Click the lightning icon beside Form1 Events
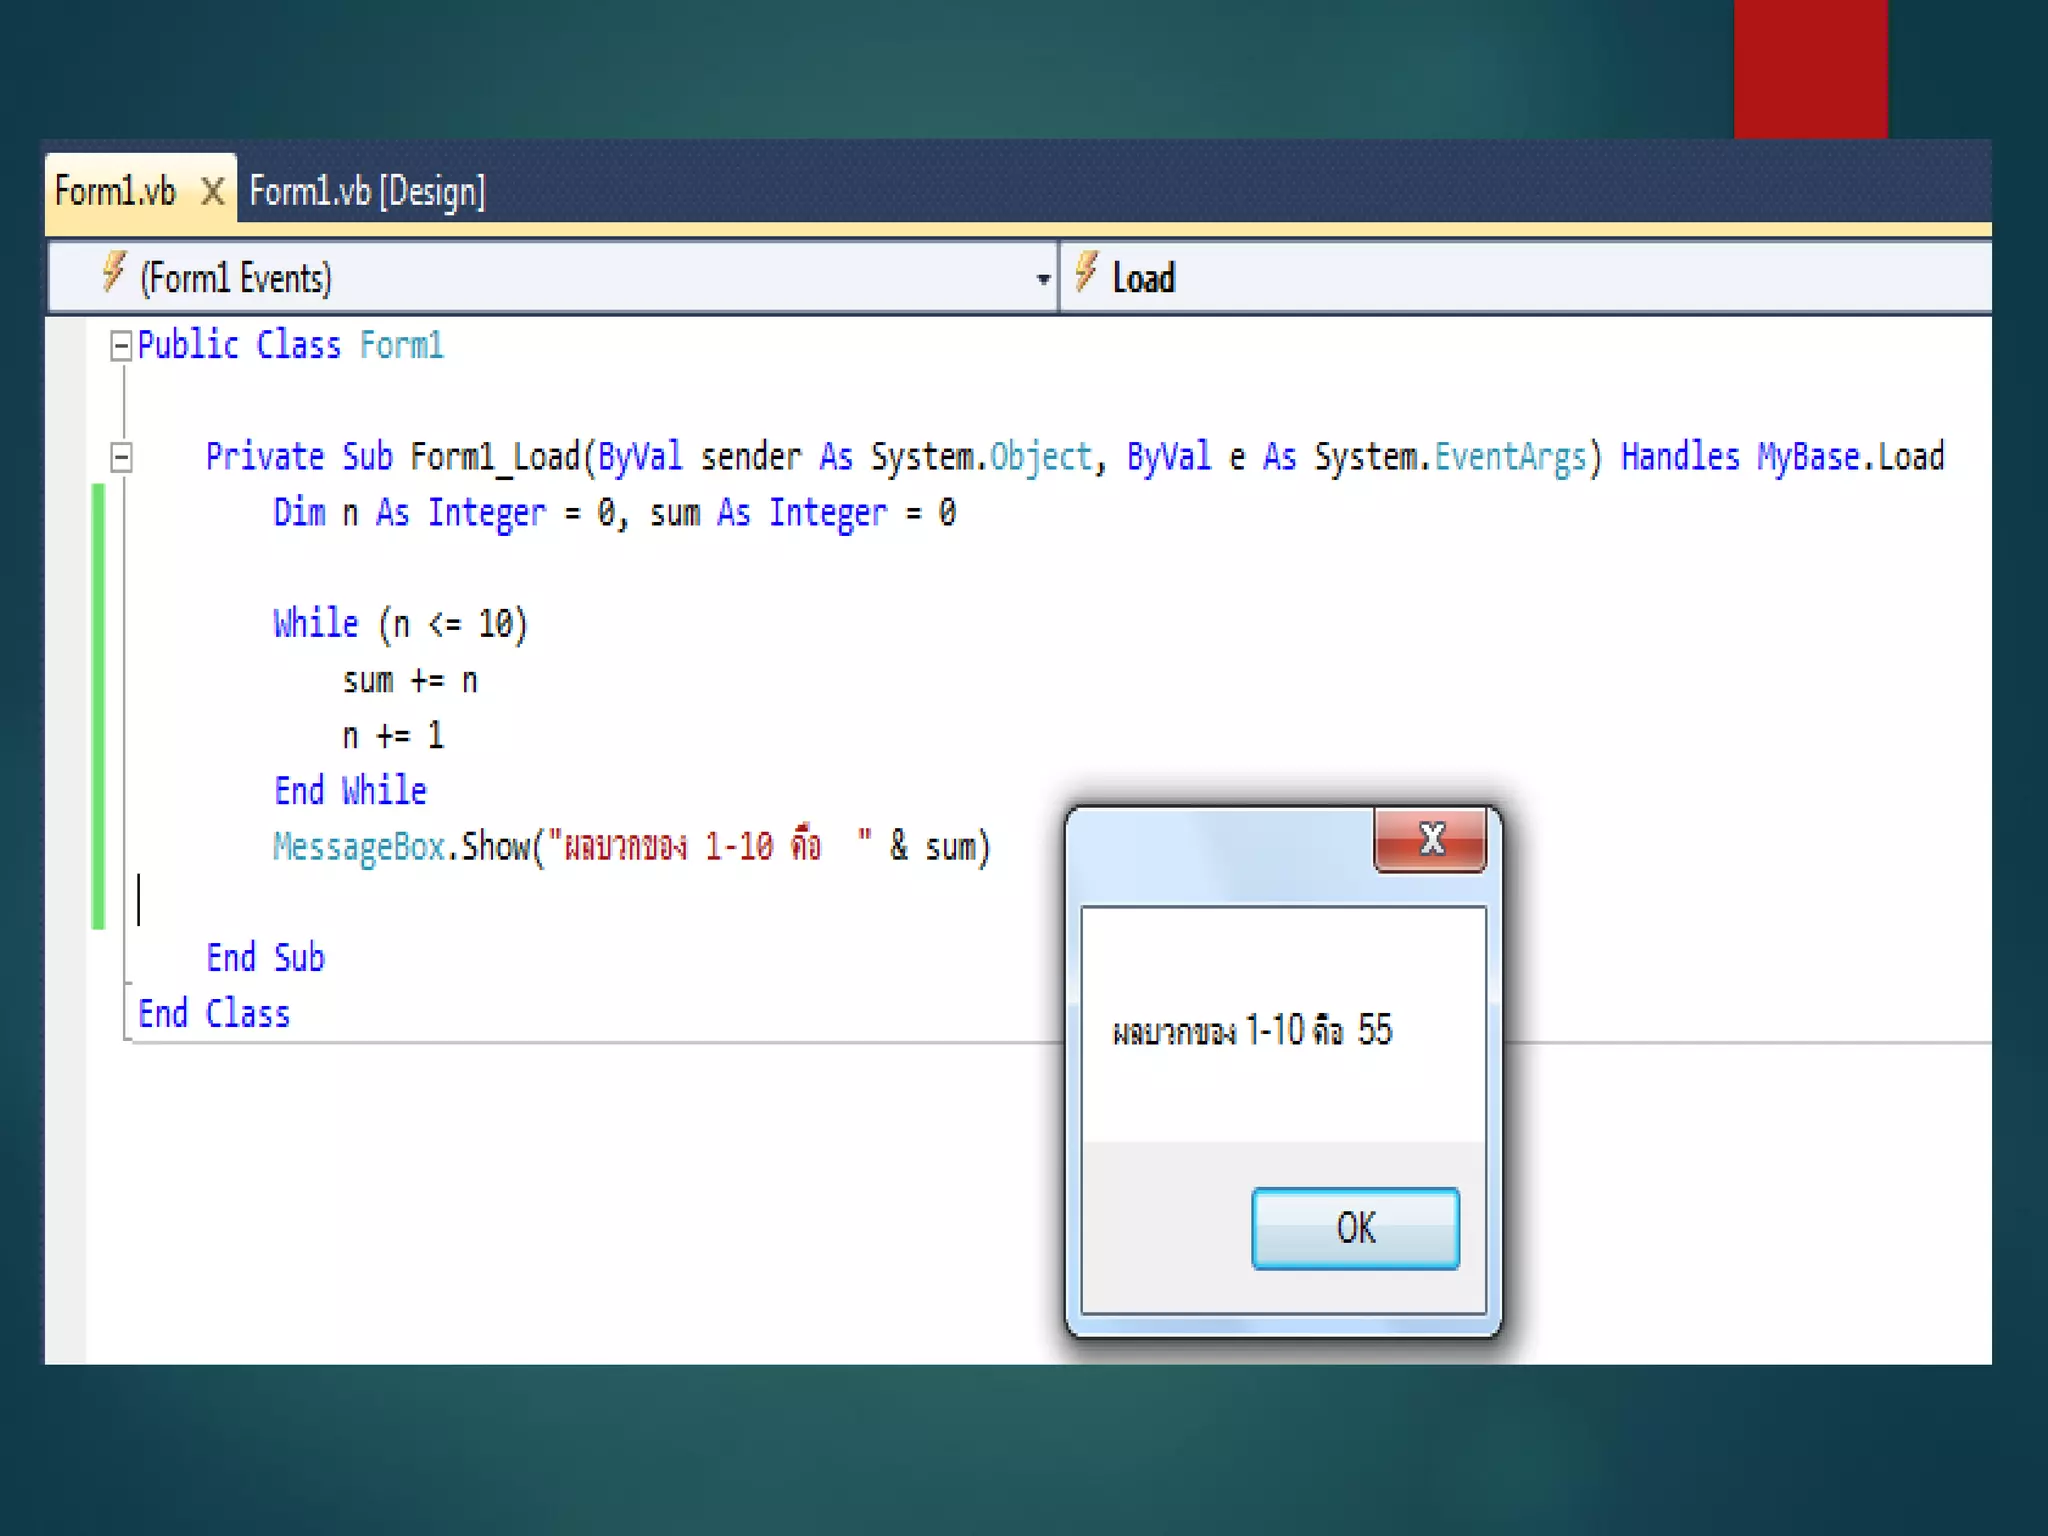The image size is (2048, 1536). (x=114, y=272)
